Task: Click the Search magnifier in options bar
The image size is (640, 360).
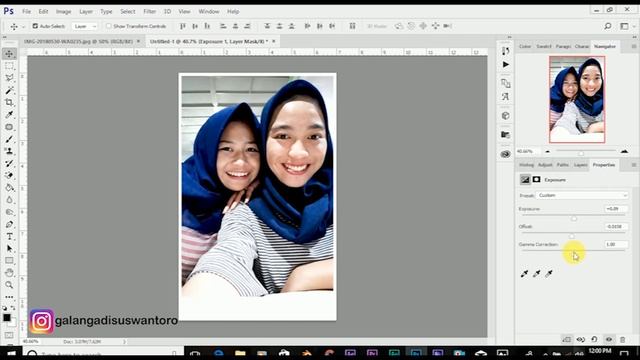Action: pos(607,26)
